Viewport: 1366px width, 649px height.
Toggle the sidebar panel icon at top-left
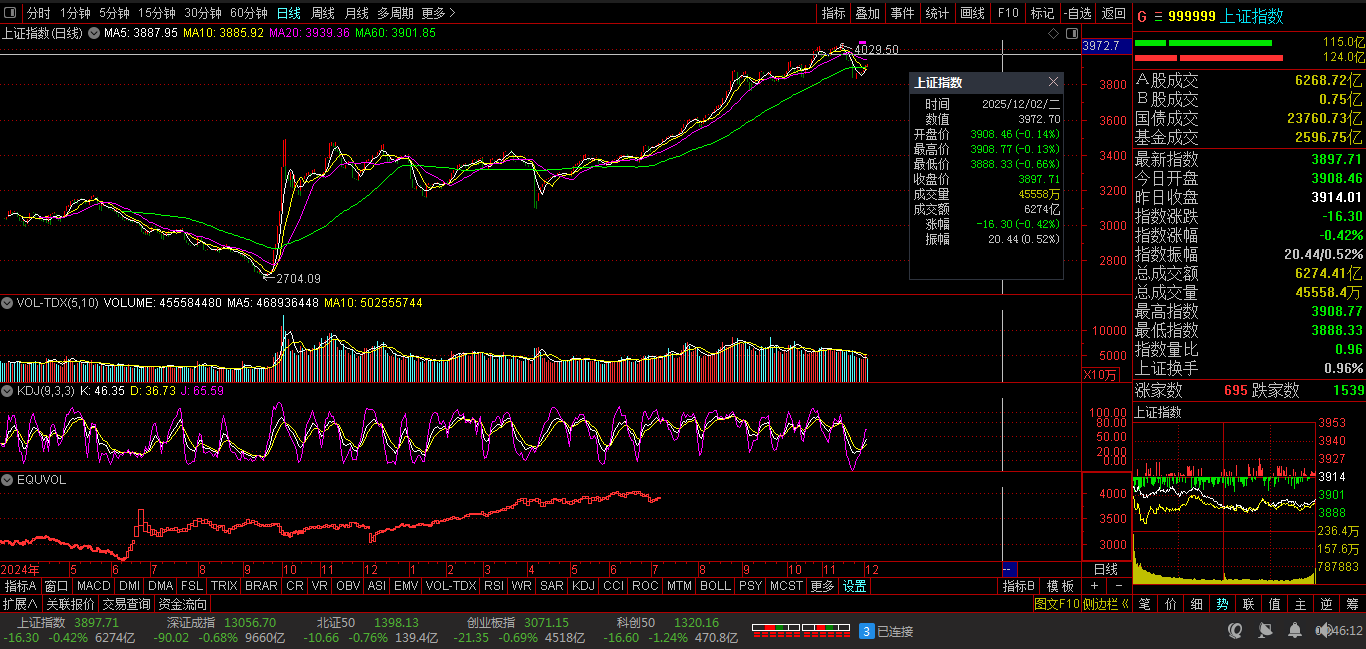pos(11,13)
